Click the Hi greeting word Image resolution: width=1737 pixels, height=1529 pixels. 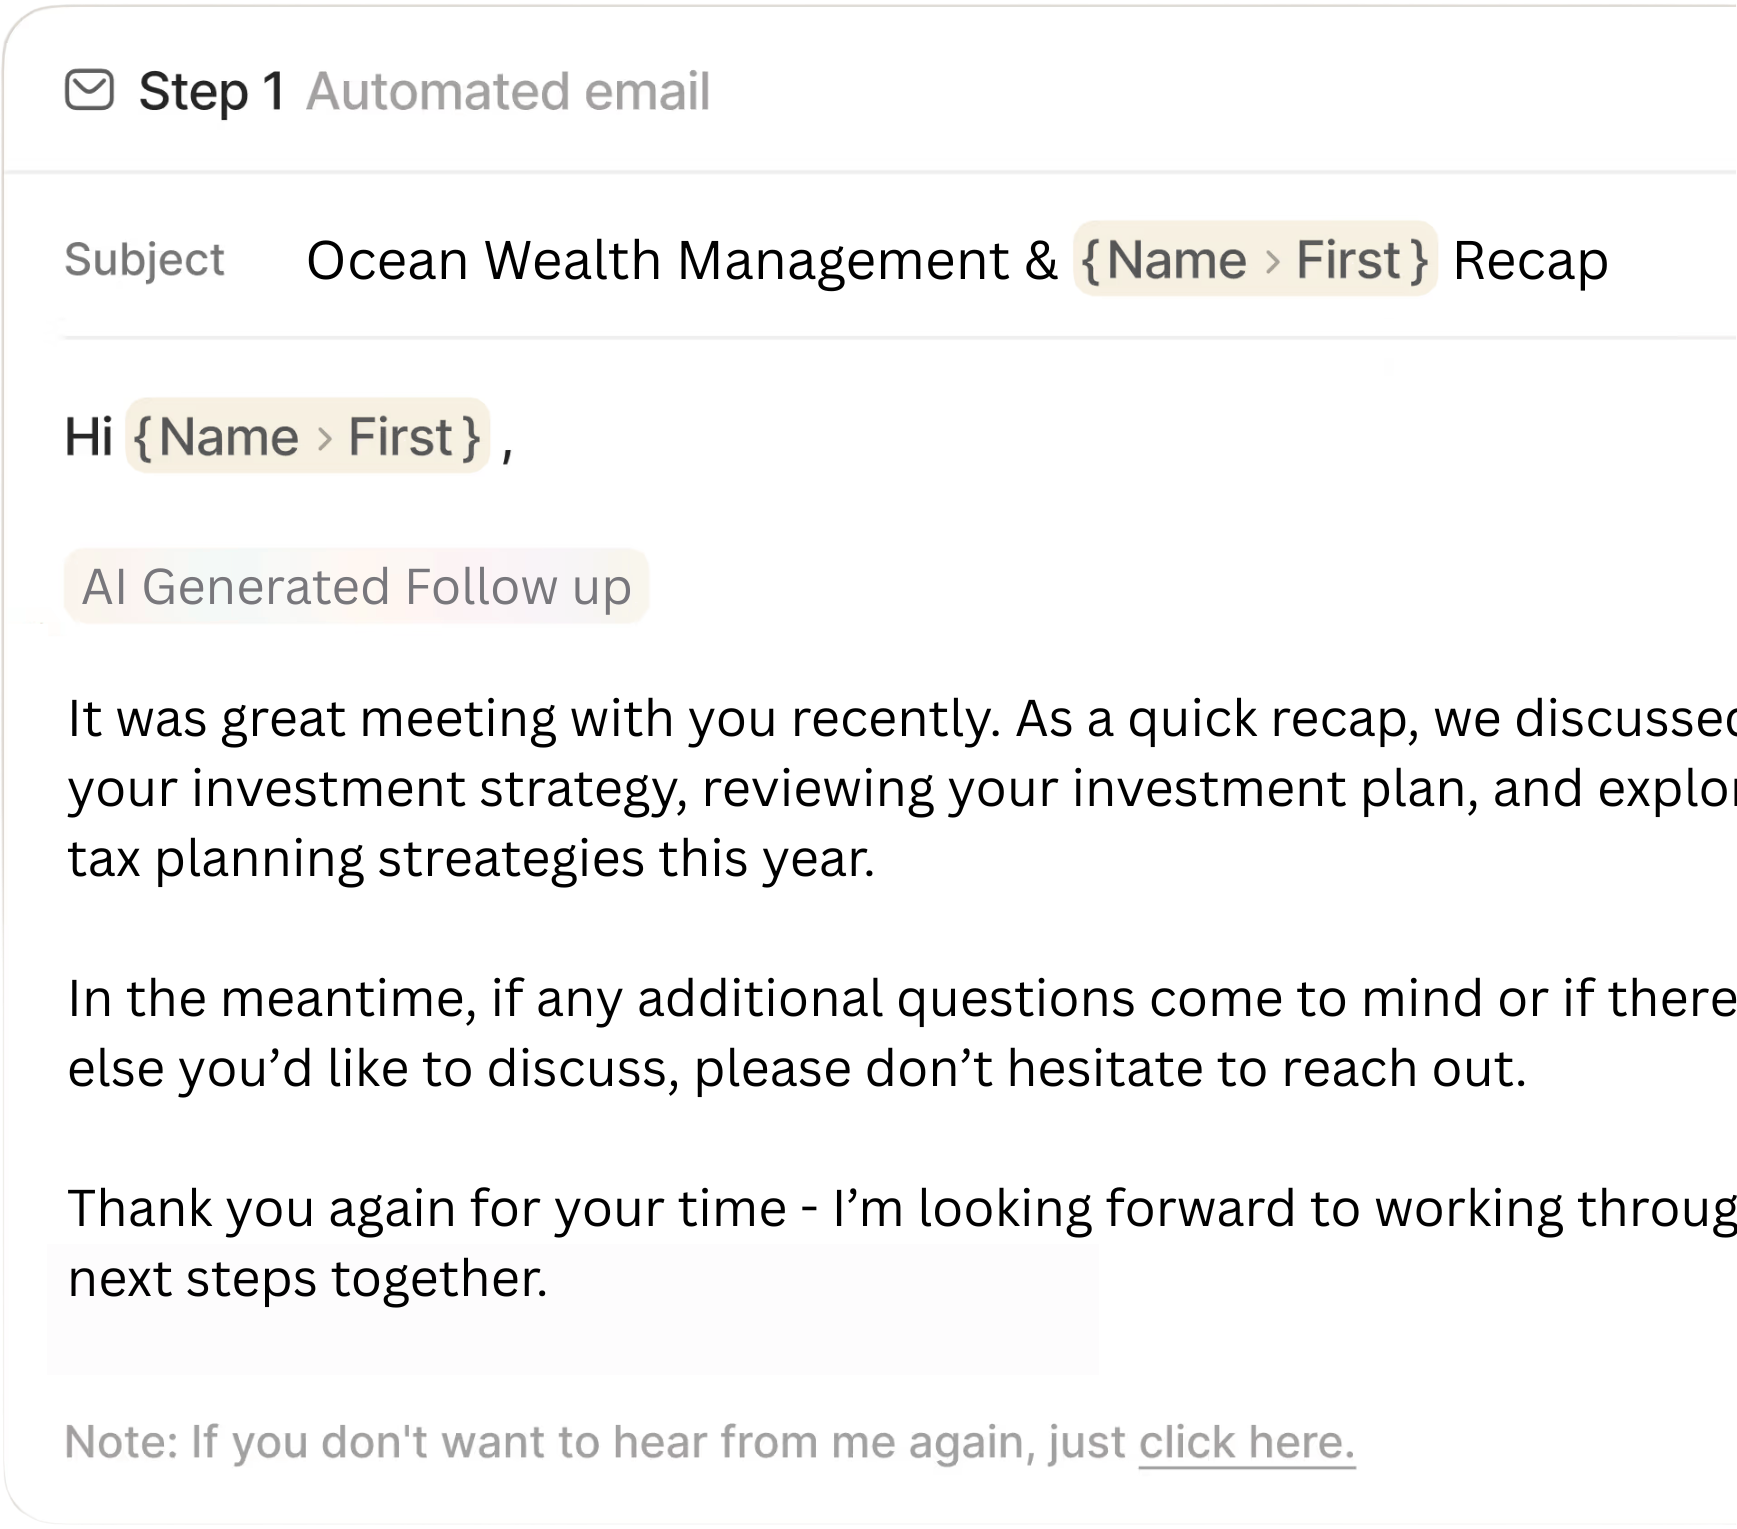[89, 437]
